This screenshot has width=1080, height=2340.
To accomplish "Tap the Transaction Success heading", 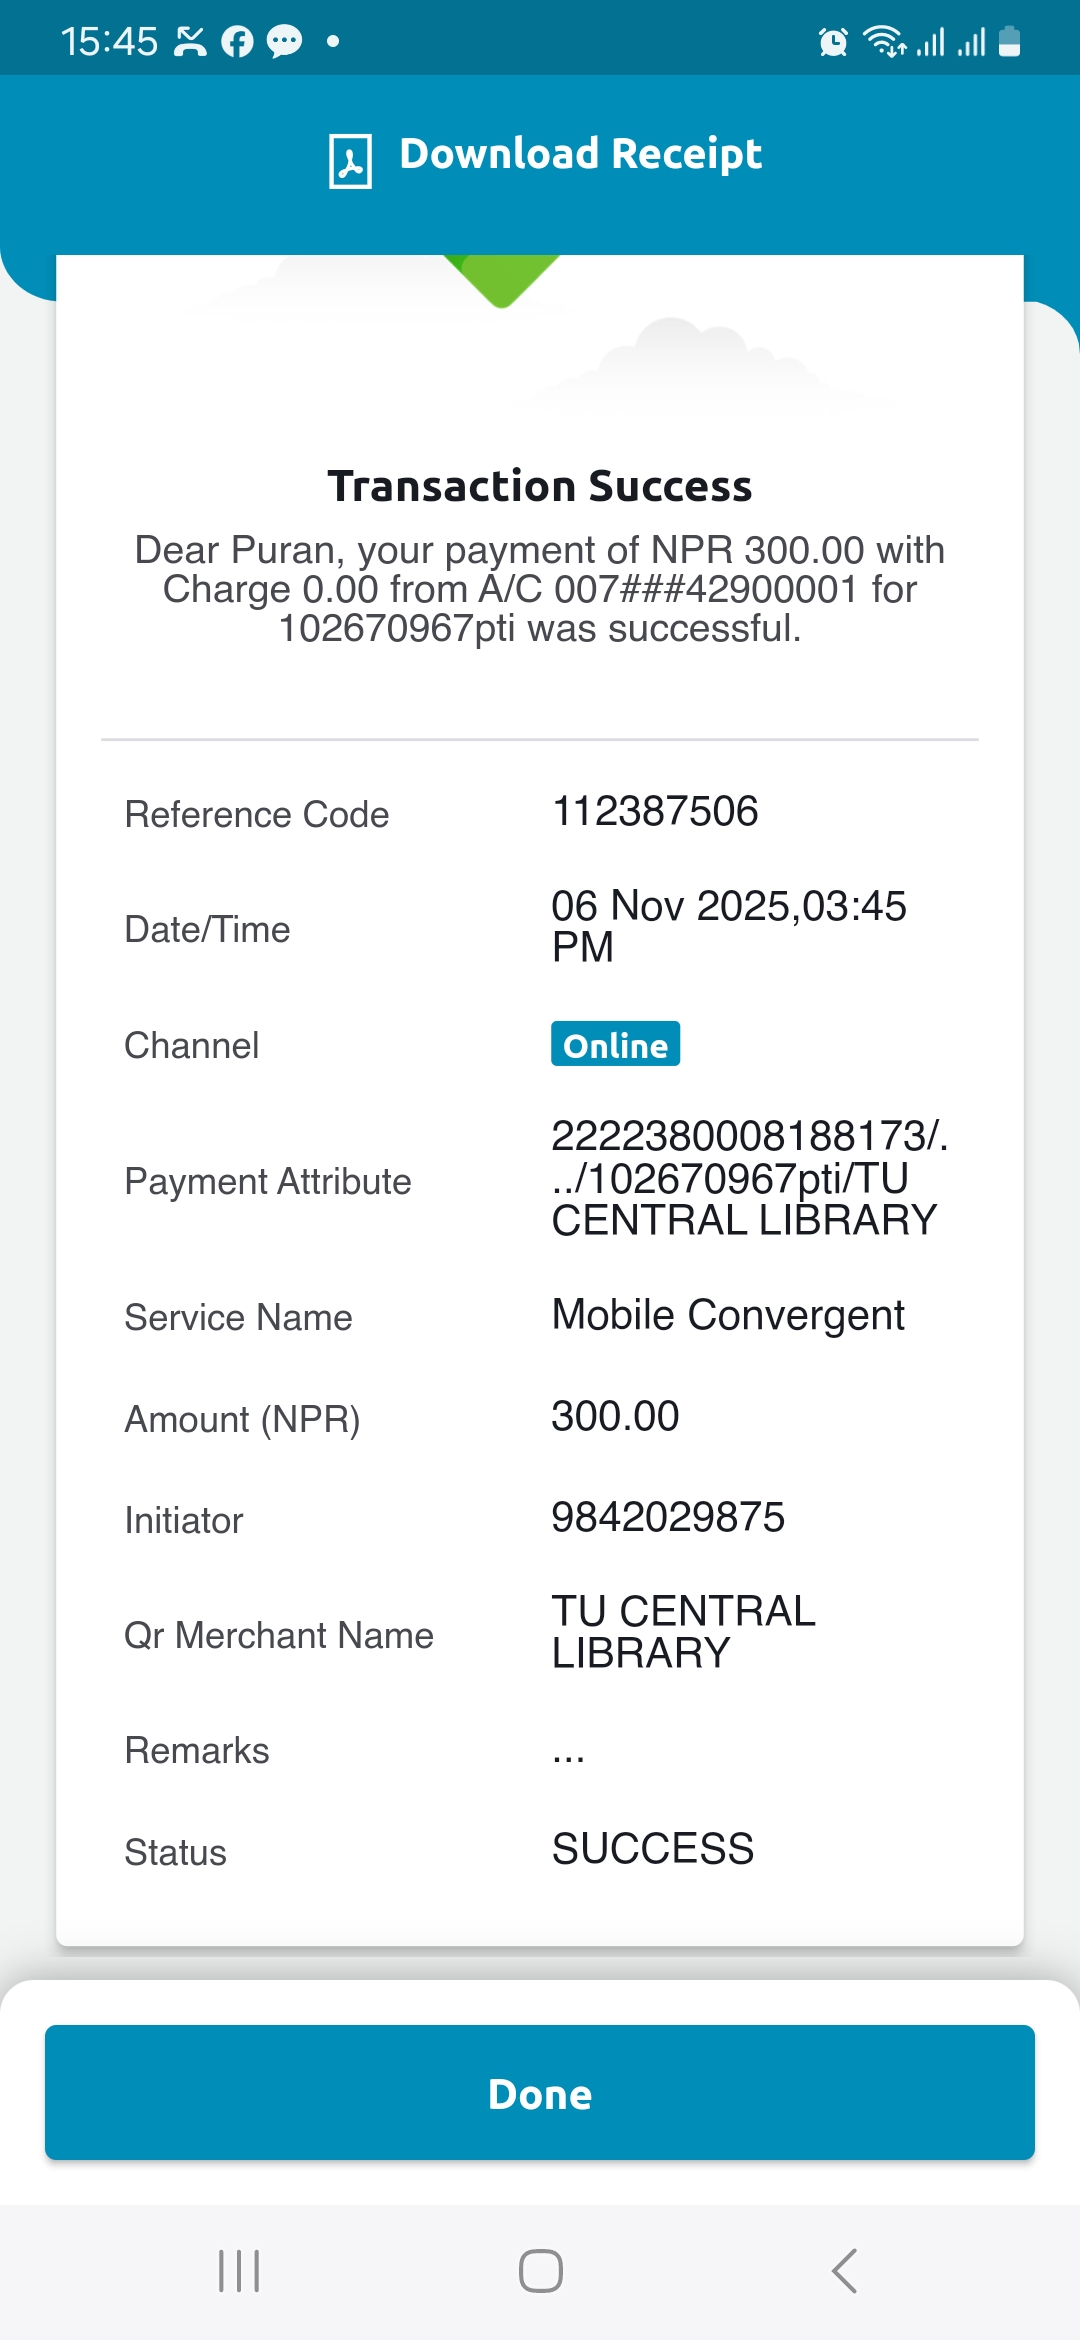I will (x=540, y=486).
